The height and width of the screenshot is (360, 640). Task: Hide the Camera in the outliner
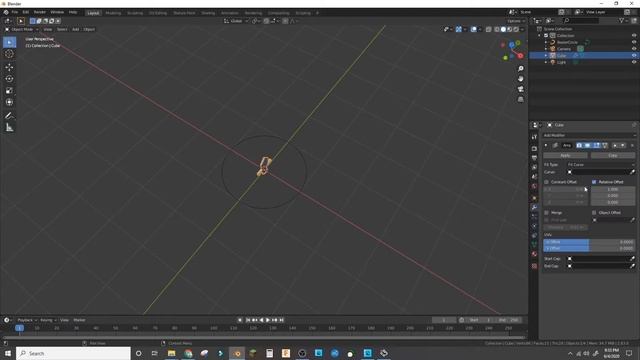[634, 49]
